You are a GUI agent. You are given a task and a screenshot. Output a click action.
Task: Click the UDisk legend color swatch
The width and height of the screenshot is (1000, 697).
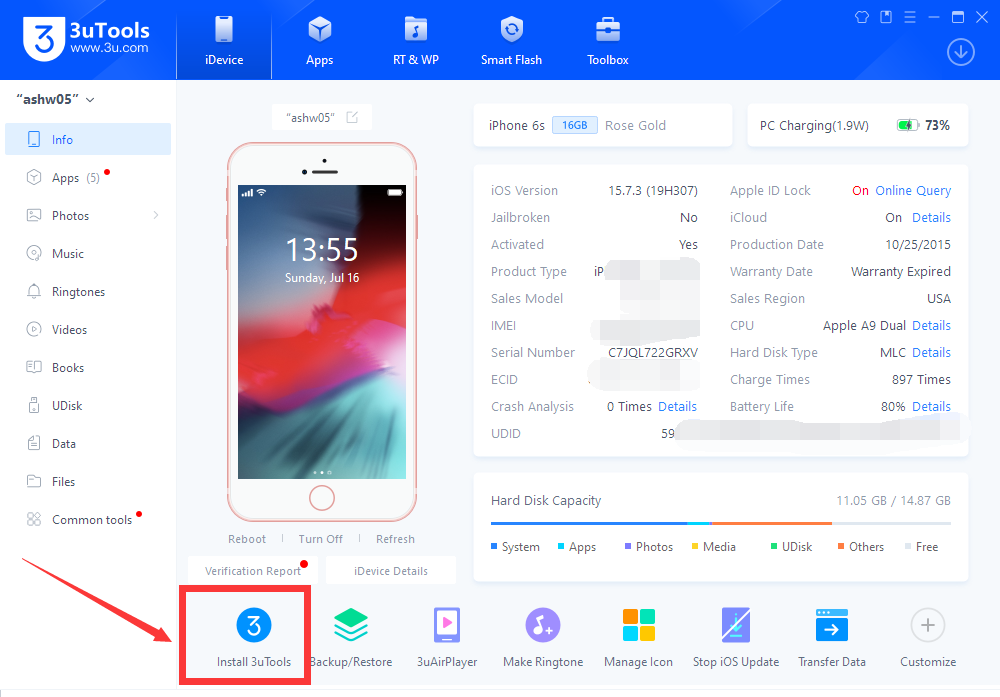click(774, 547)
